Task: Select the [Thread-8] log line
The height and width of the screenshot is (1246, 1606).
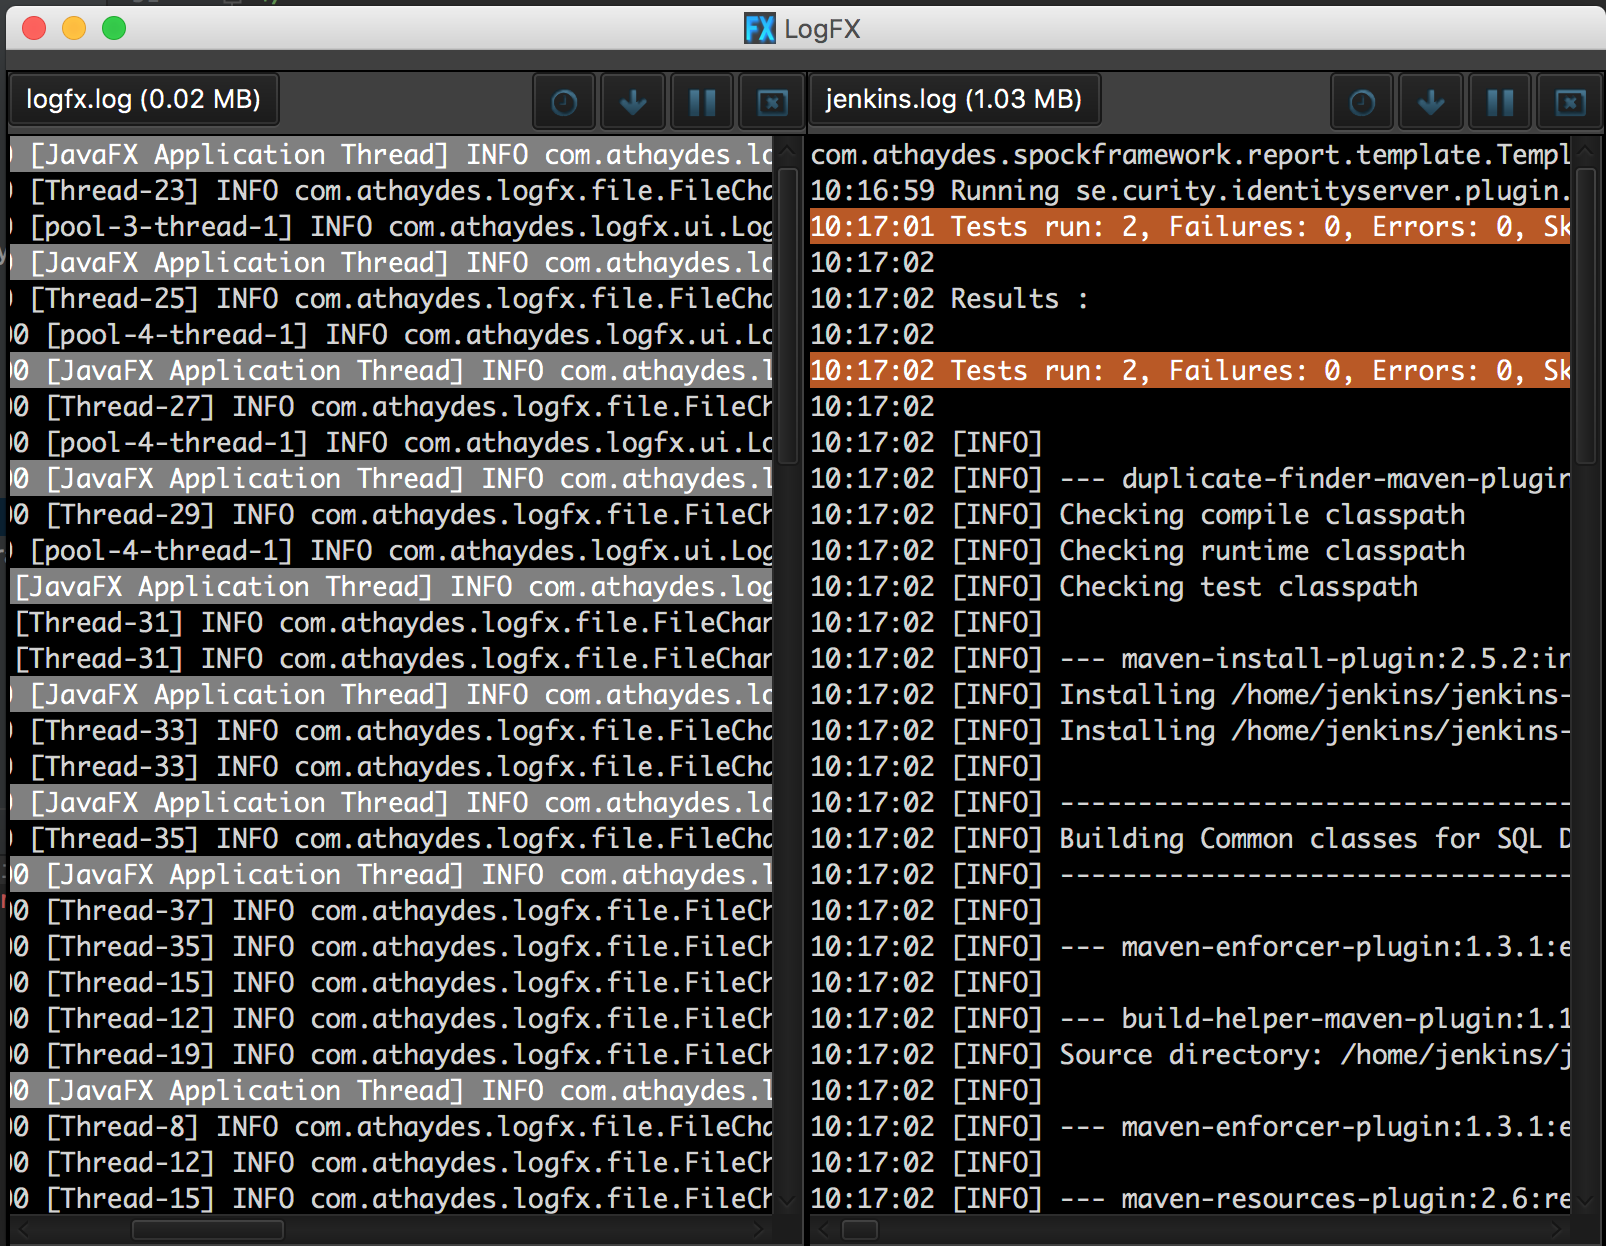Action: pos(391,1127)
